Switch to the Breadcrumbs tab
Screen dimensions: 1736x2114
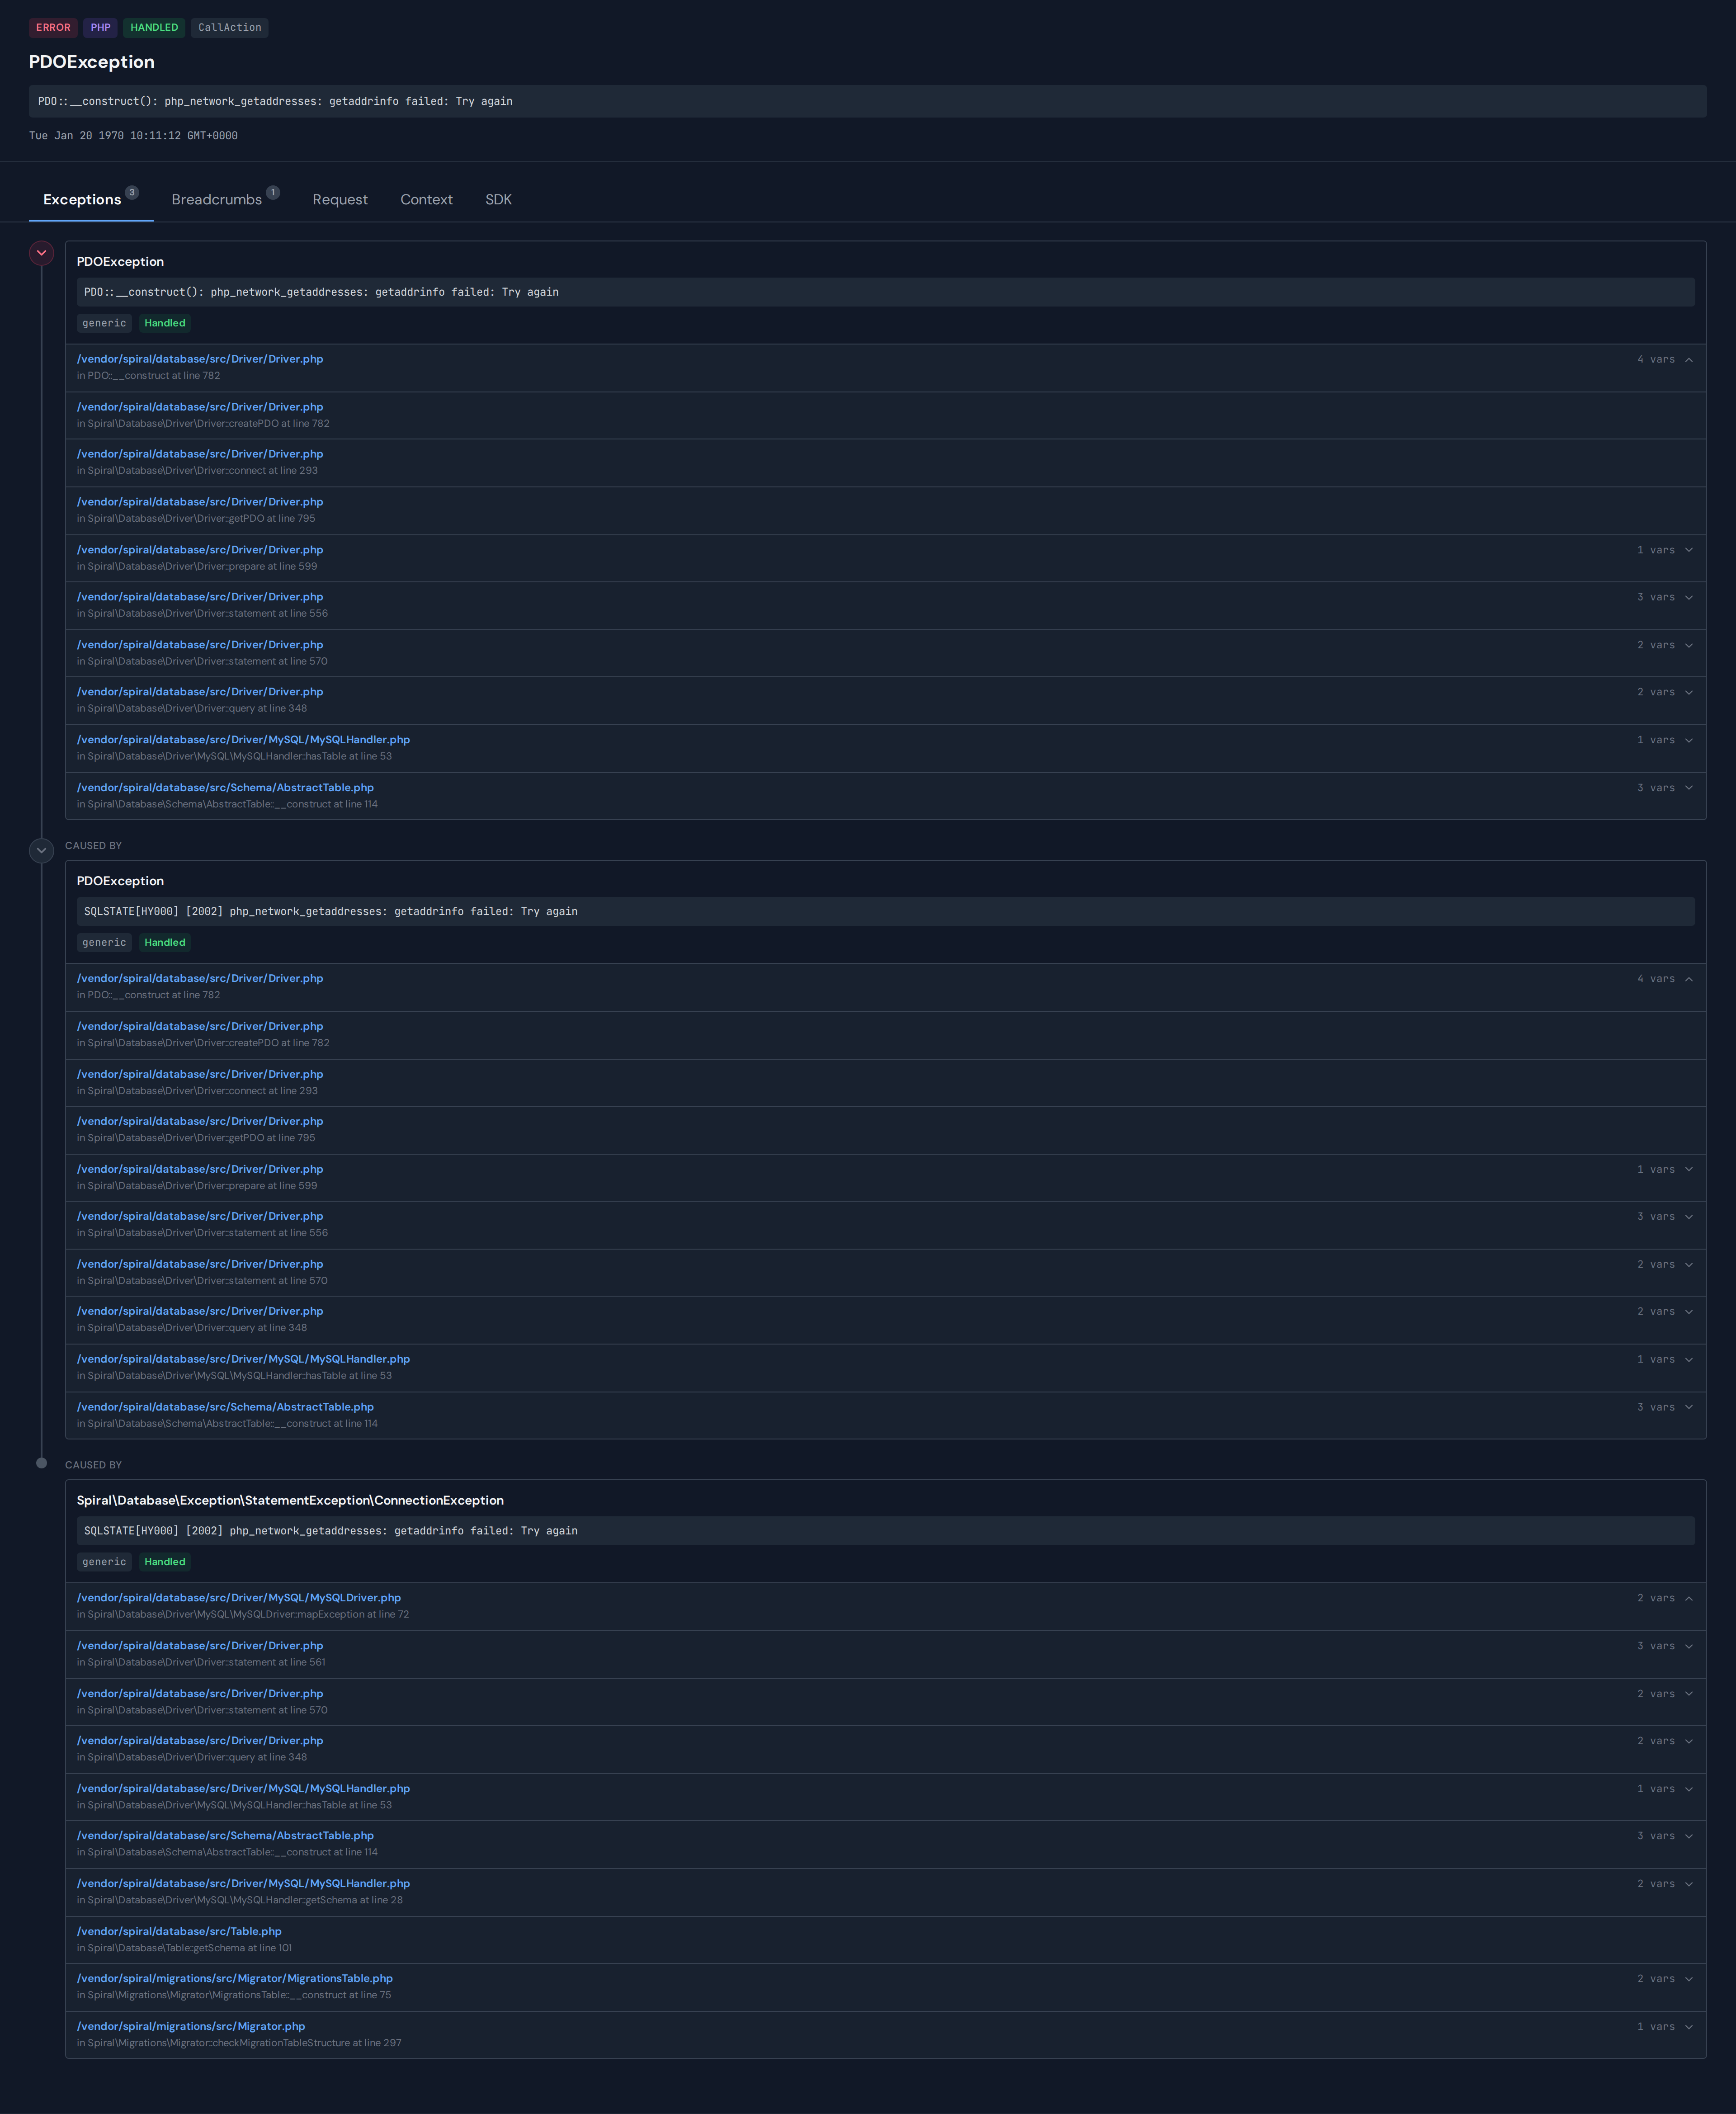[x=217, y=200]
